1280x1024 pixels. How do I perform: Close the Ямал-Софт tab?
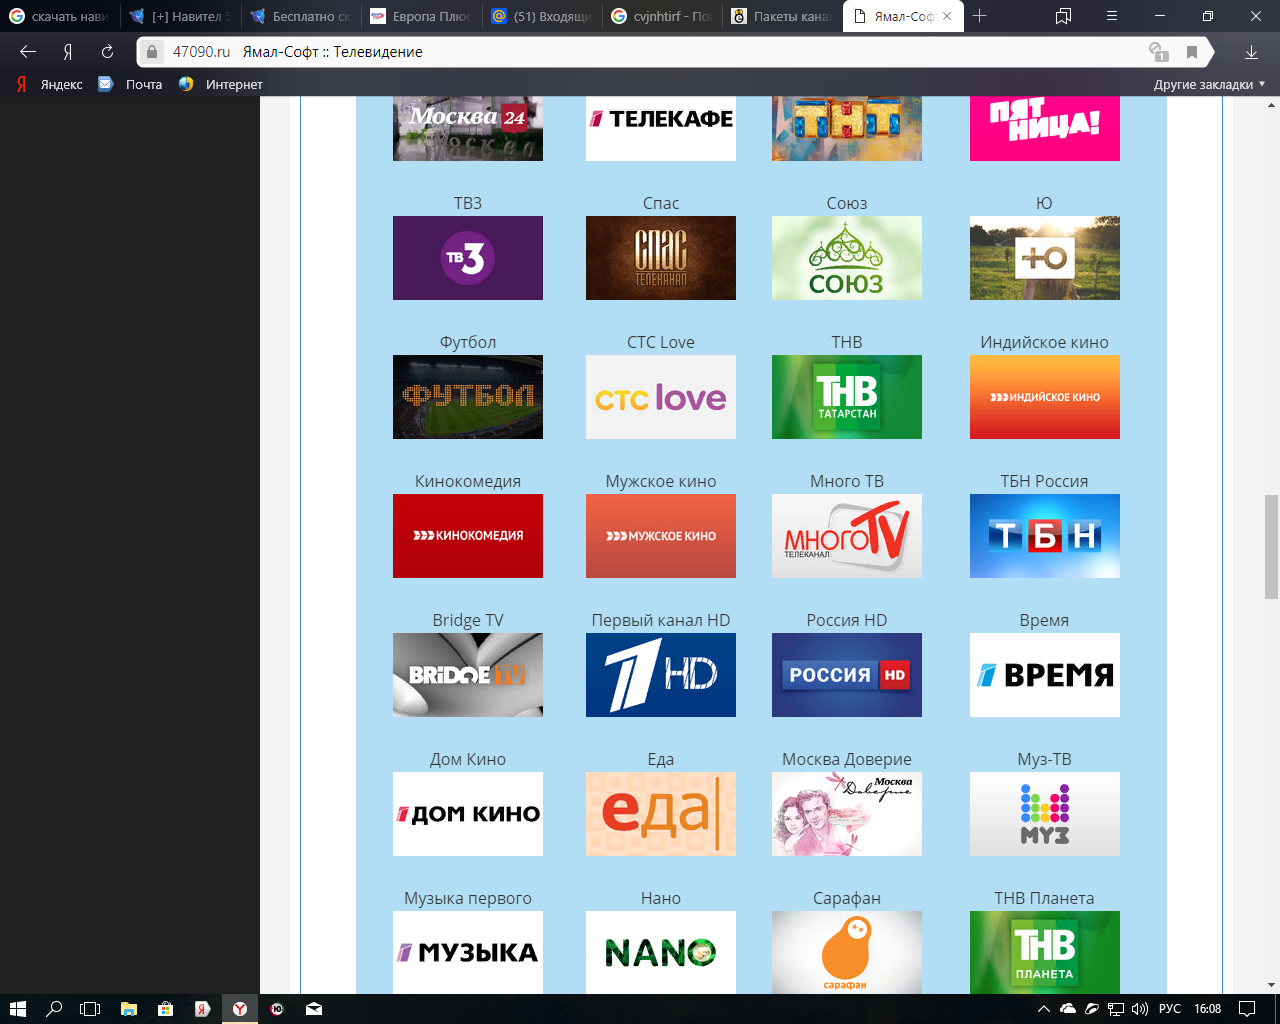click(948, 16)
